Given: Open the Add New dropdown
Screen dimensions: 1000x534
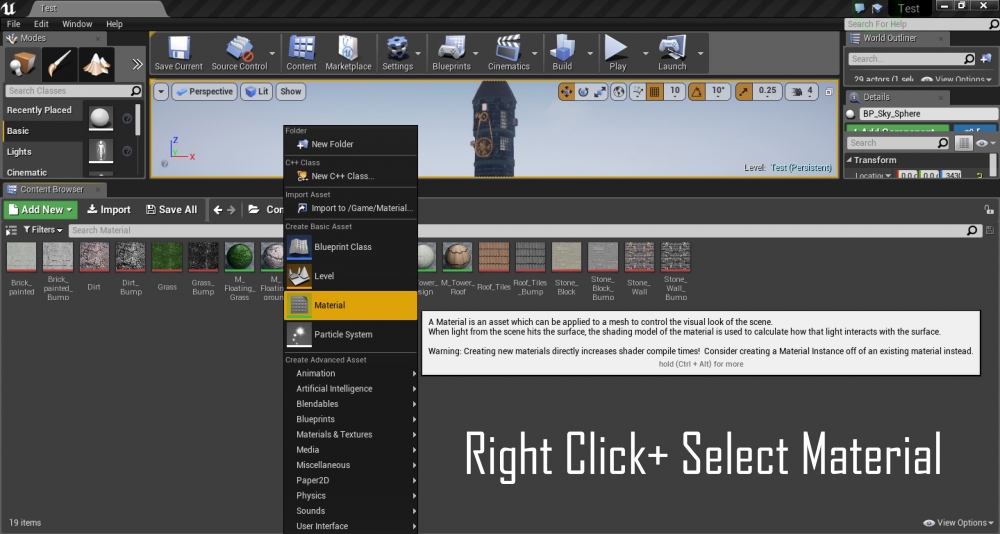Looking at the screenshot, I should click(40, 210).
